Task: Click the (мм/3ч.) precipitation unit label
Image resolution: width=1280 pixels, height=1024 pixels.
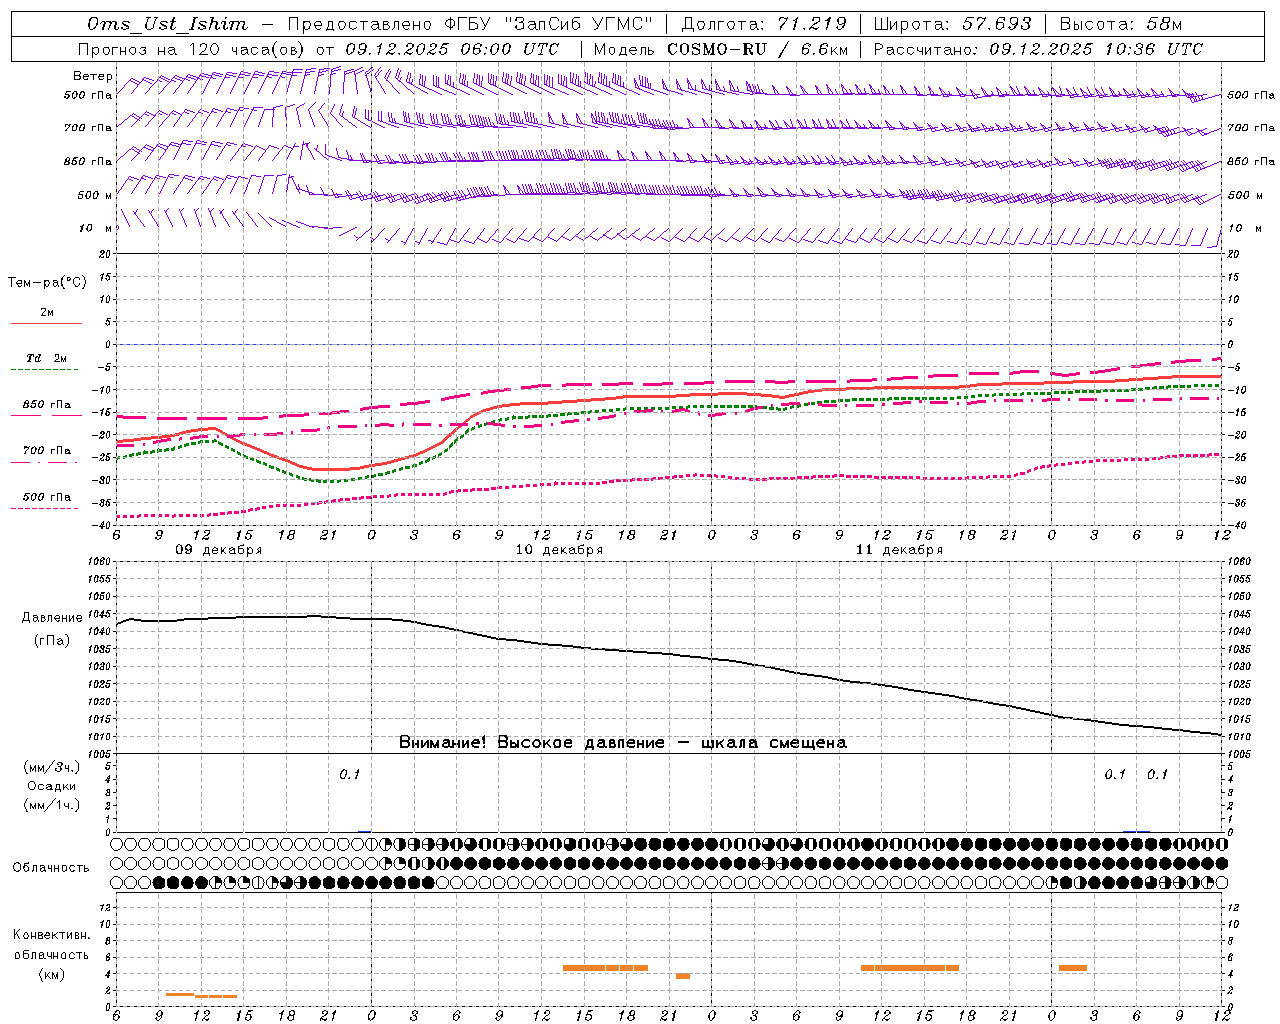Action: (x=51, y=767)
